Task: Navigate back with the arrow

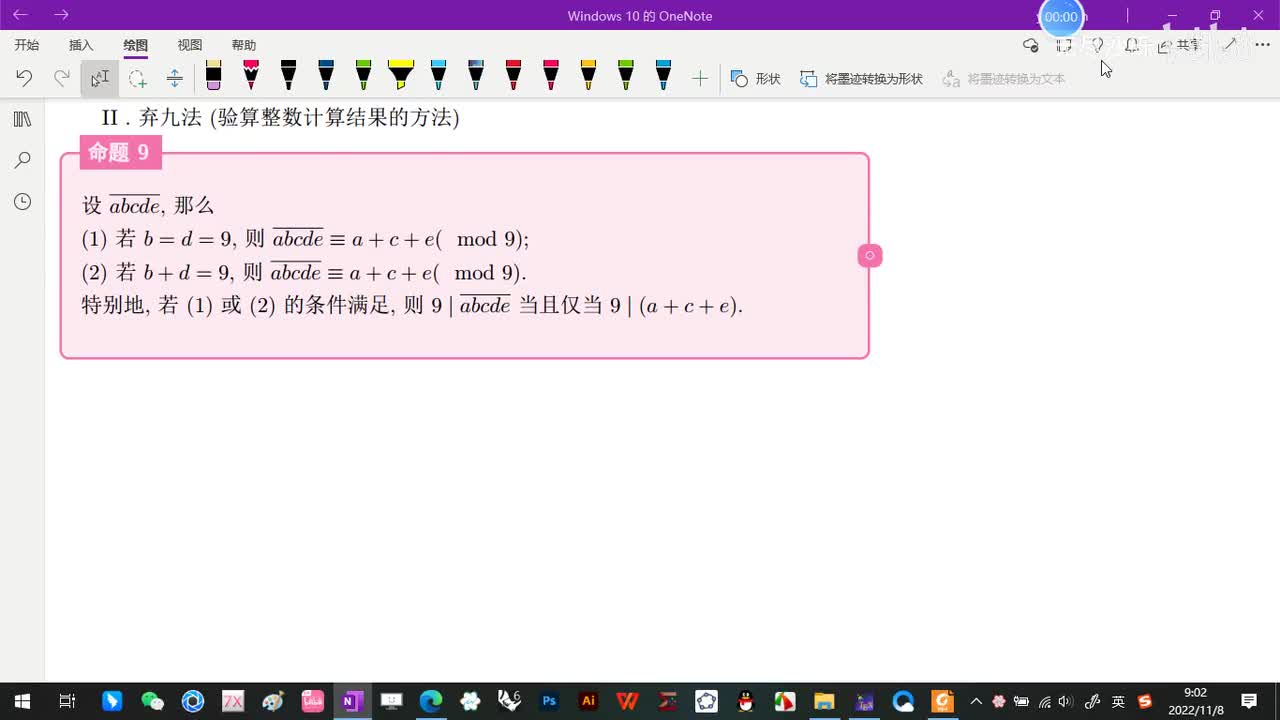Action: pos(20,15)
